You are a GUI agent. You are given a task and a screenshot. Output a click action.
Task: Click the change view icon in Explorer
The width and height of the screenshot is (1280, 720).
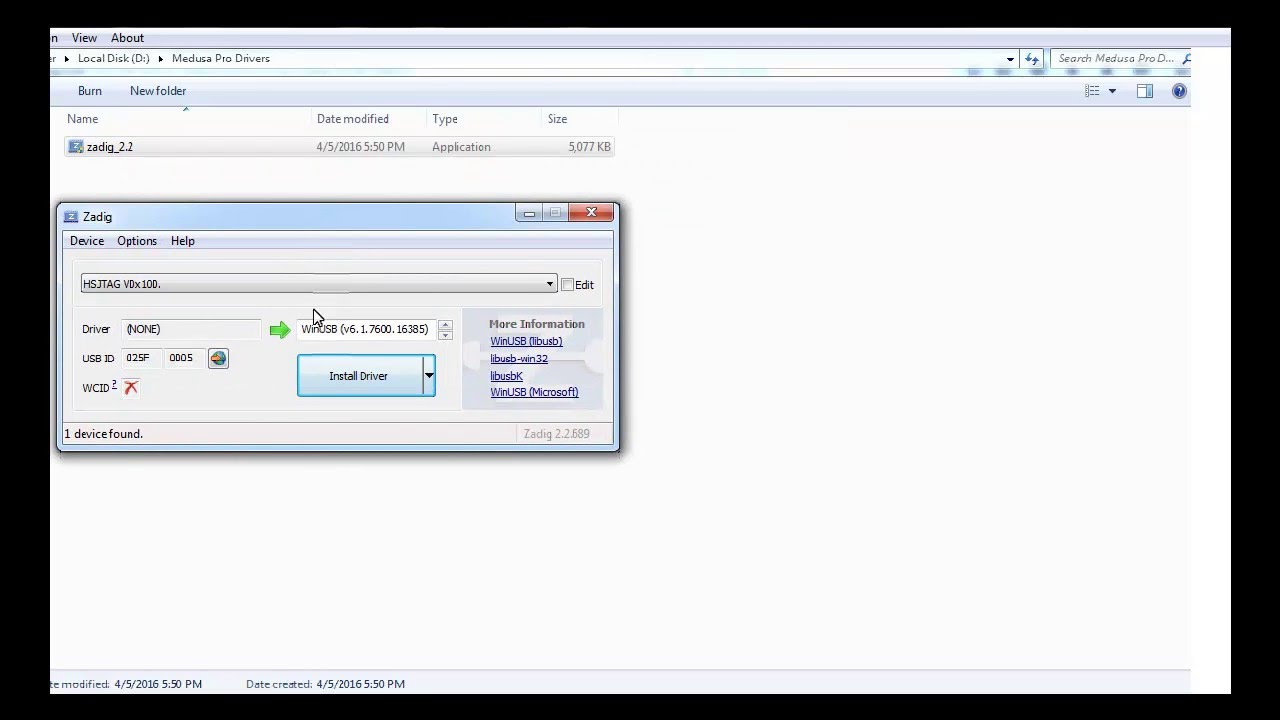1092,91
